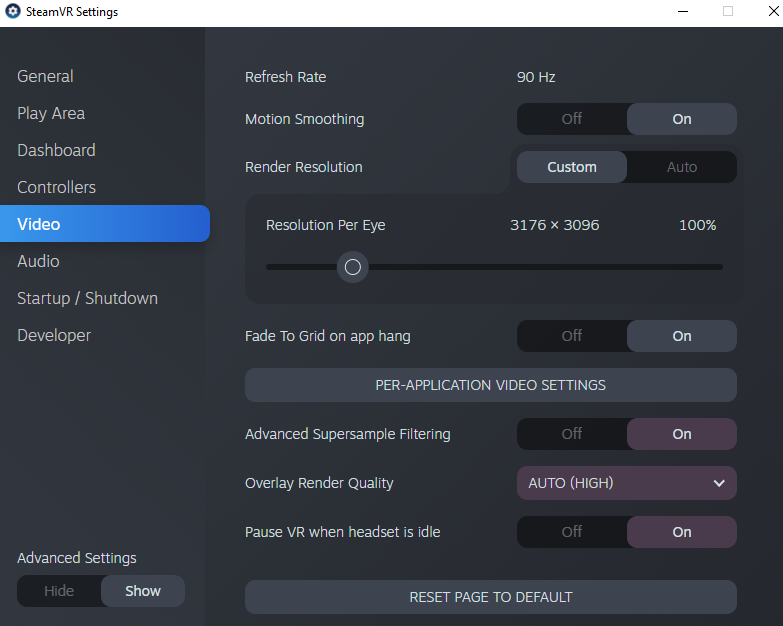Disable Fade To Grid on app hang
Viewport: 783px width, 626px height.
pos(572,336)
